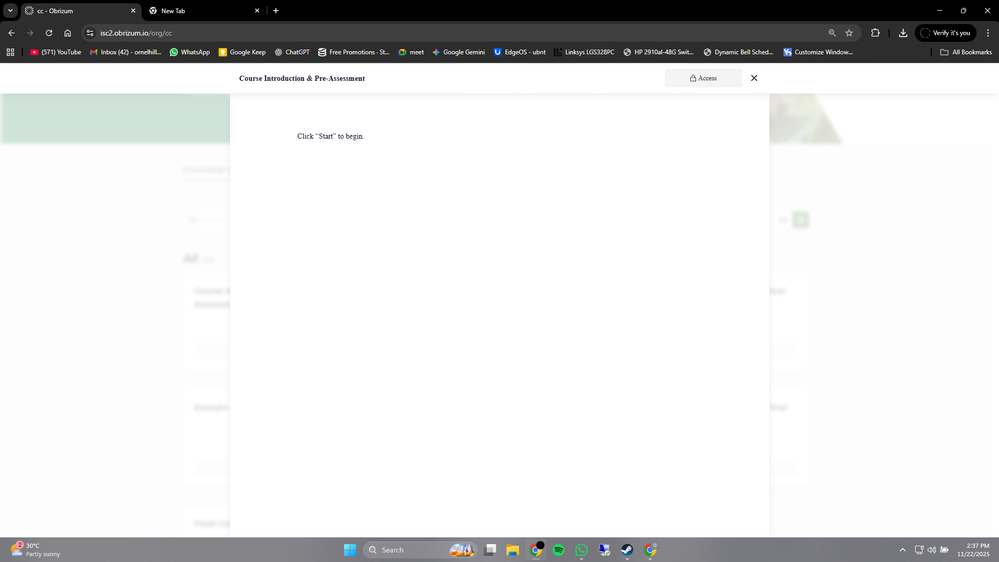Open meet bookmark
This screenshot has height=562, width=999.
click(x=411, y=52)
